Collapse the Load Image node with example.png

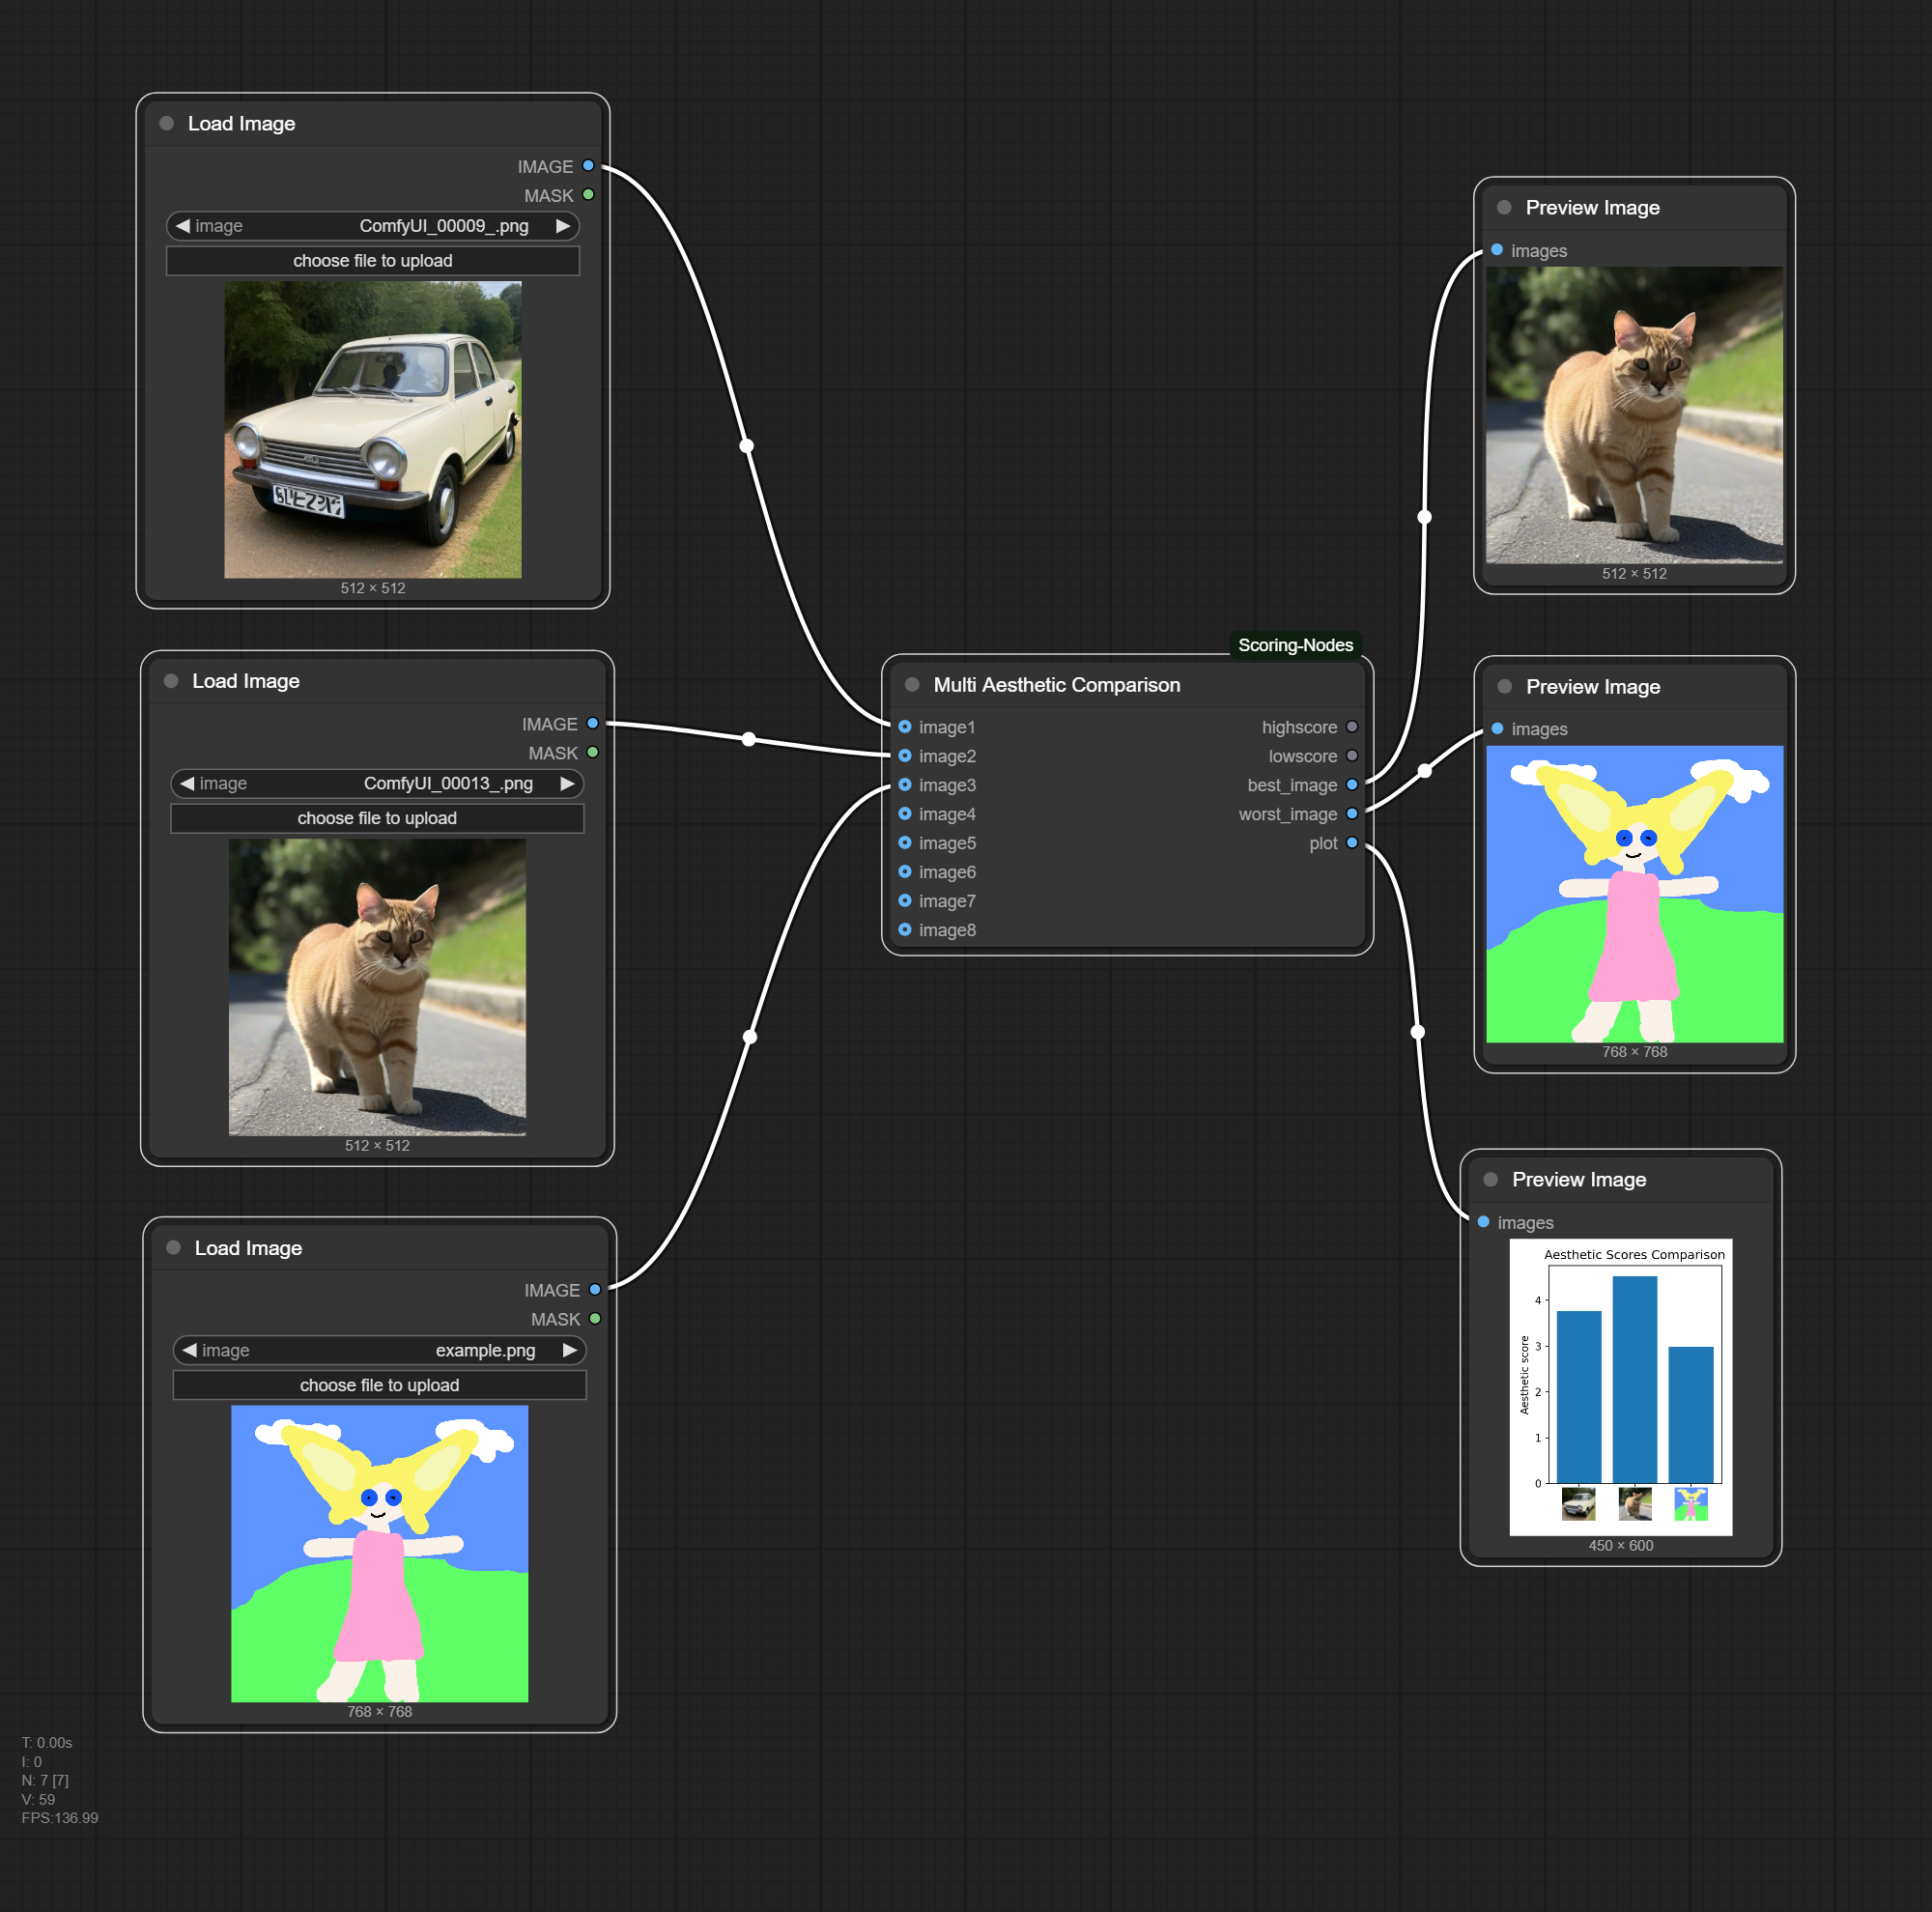pyautogui.click(x=173, y=1248)
